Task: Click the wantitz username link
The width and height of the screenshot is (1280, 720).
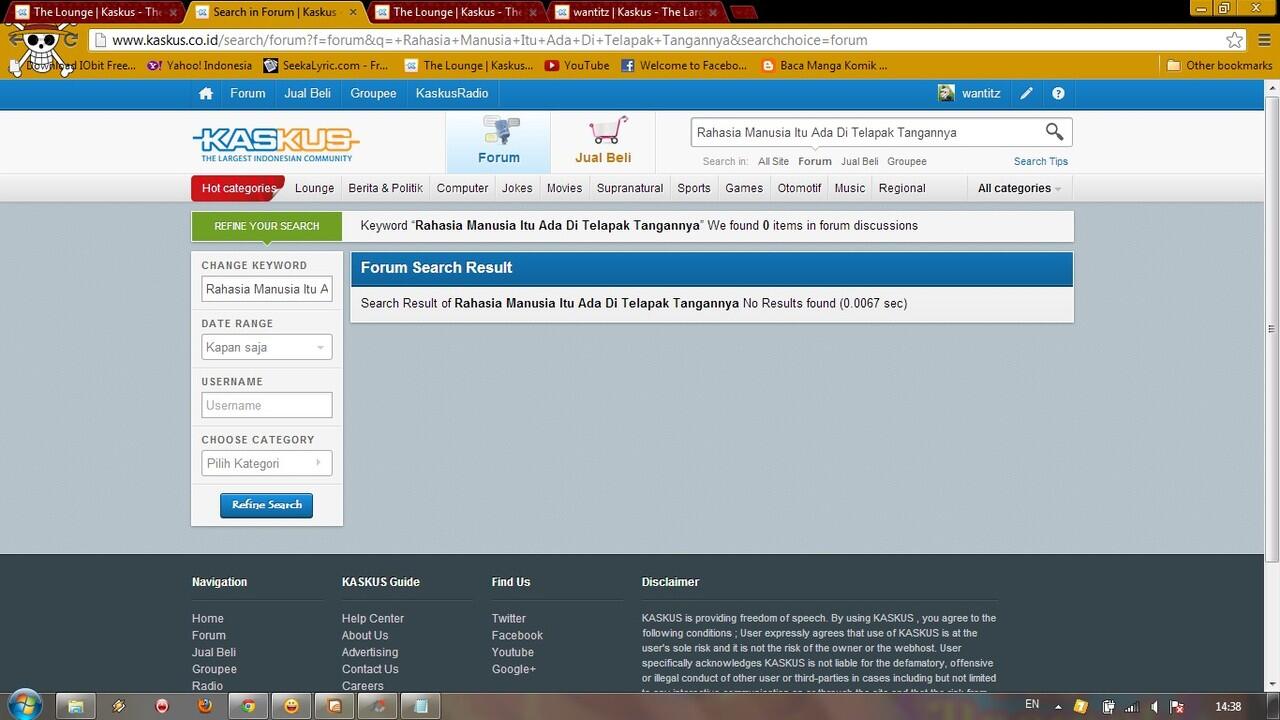Action: pyautogui.click(x=981, y=93)
